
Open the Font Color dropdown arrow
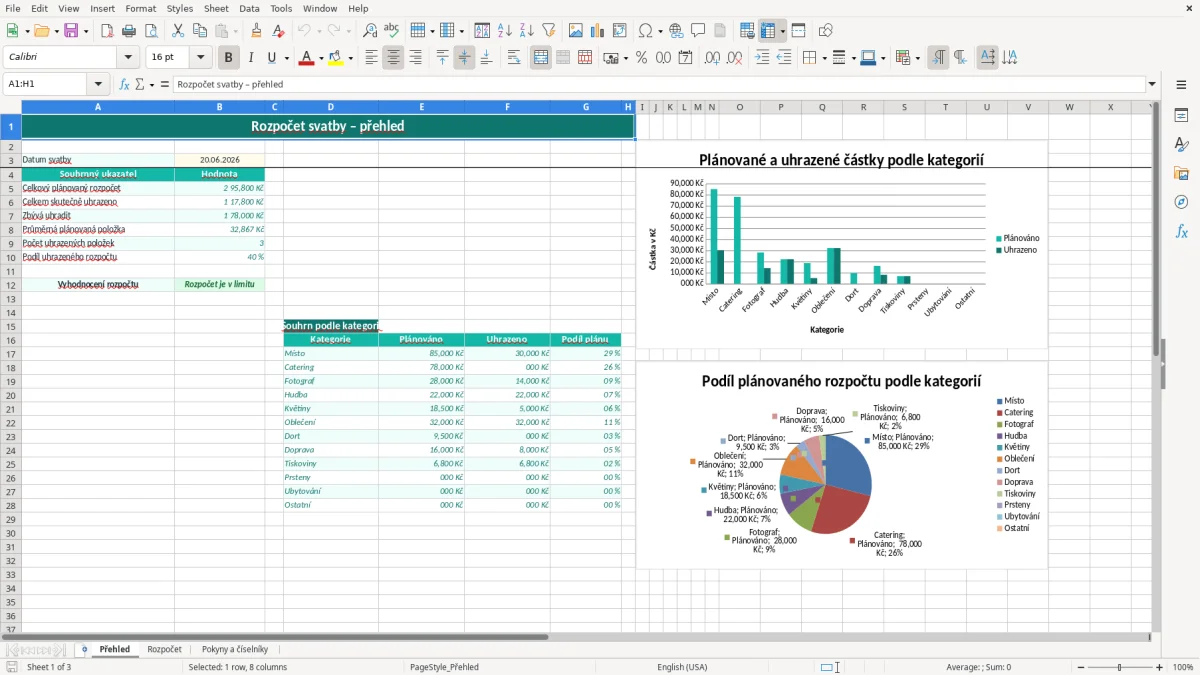click(x=320, y=58)
